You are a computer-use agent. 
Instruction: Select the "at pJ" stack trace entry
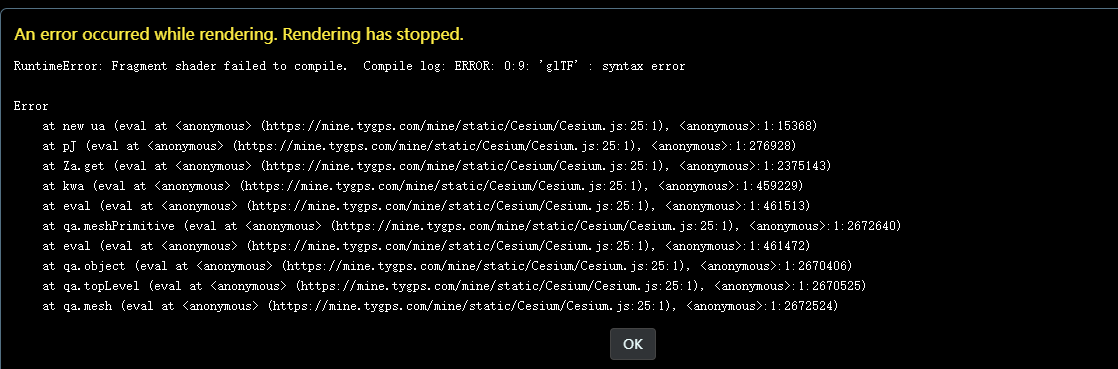click(x=419, y=146)
